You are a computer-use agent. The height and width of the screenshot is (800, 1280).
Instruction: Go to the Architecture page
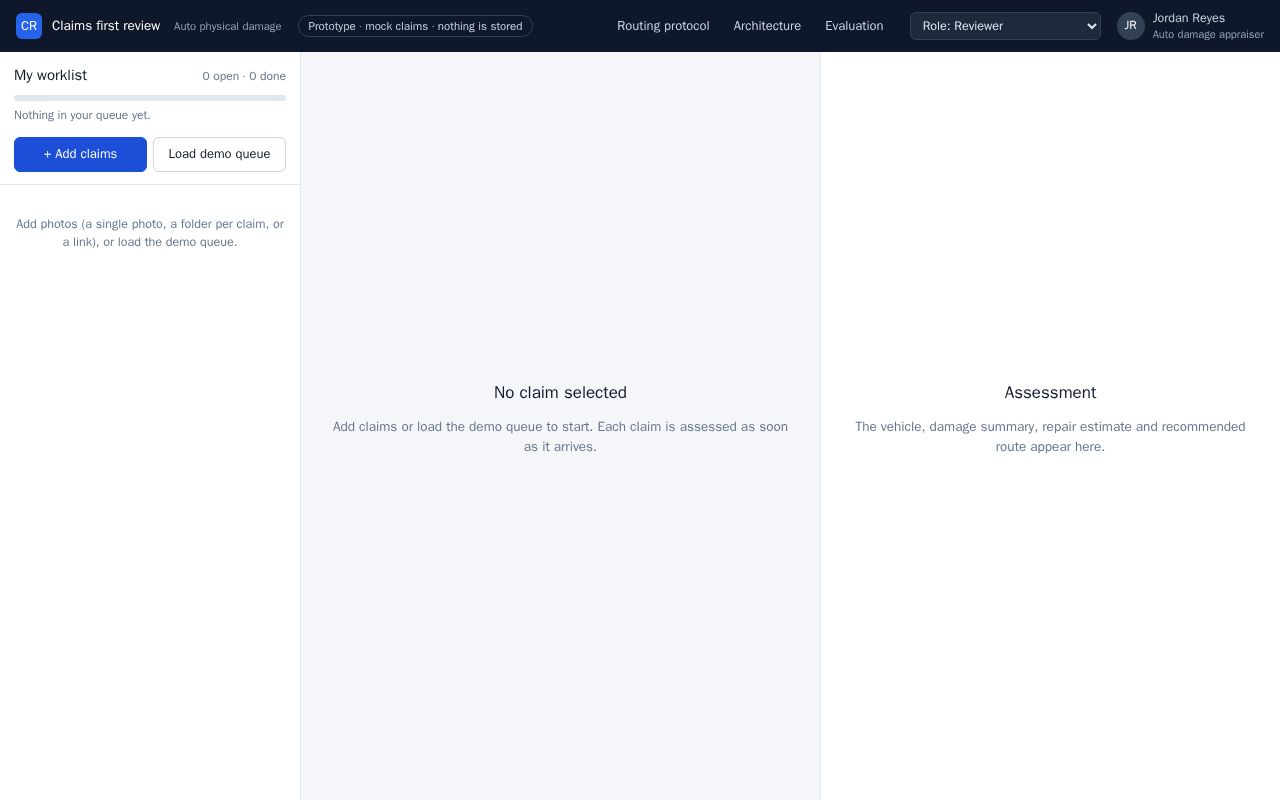click(767, 26)
